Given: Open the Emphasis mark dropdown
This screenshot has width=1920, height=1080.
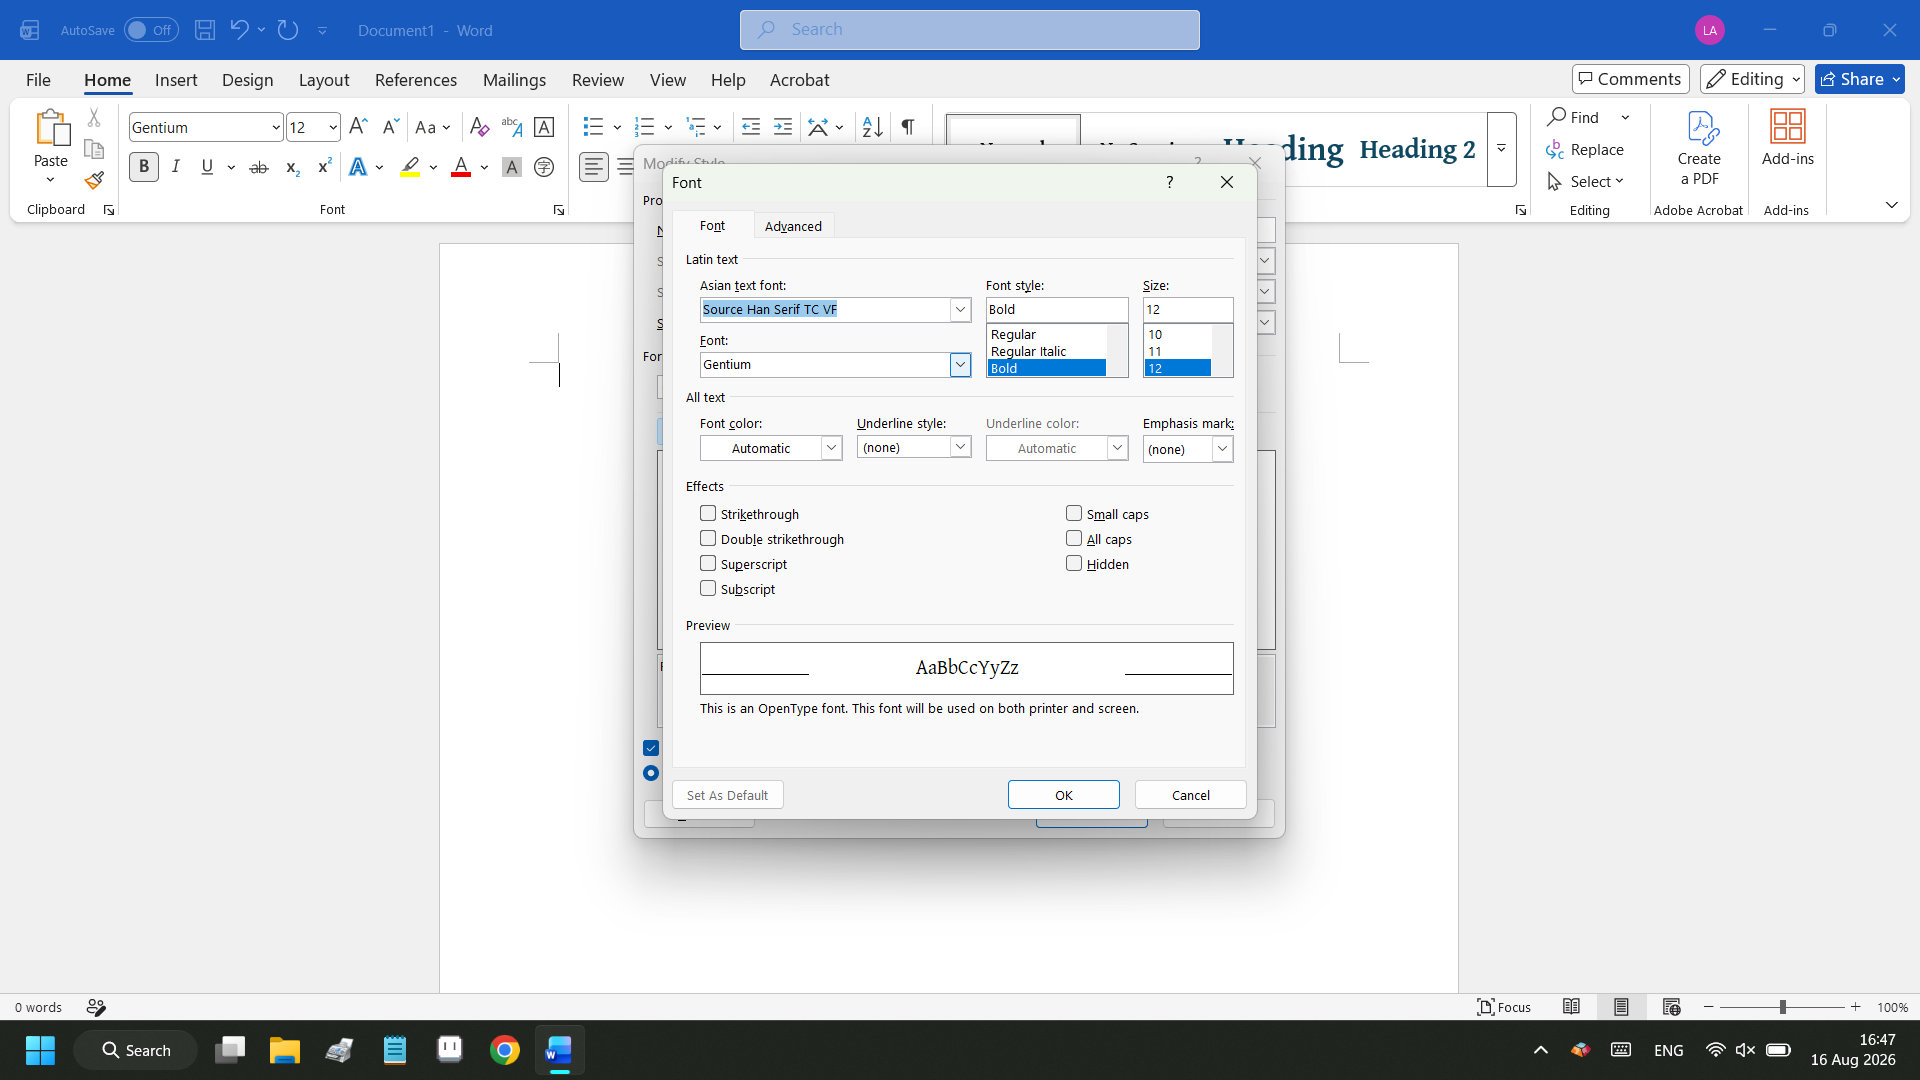Looking at the screenshot, I should 1222,449.
